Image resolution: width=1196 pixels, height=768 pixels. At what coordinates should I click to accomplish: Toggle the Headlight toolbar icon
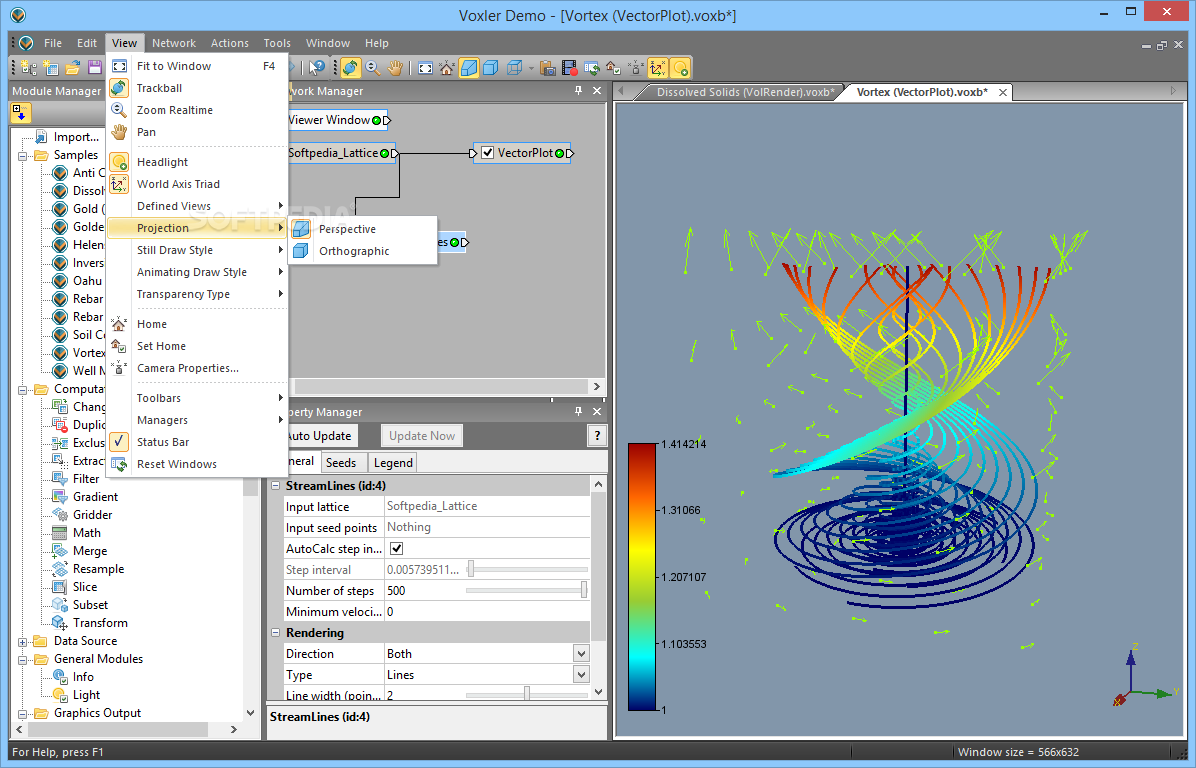pos(680,68)
